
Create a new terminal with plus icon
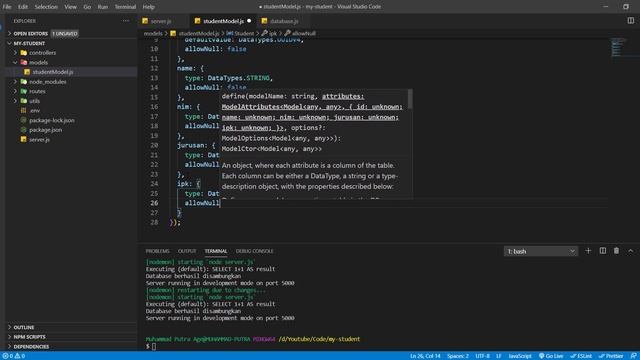588,251
